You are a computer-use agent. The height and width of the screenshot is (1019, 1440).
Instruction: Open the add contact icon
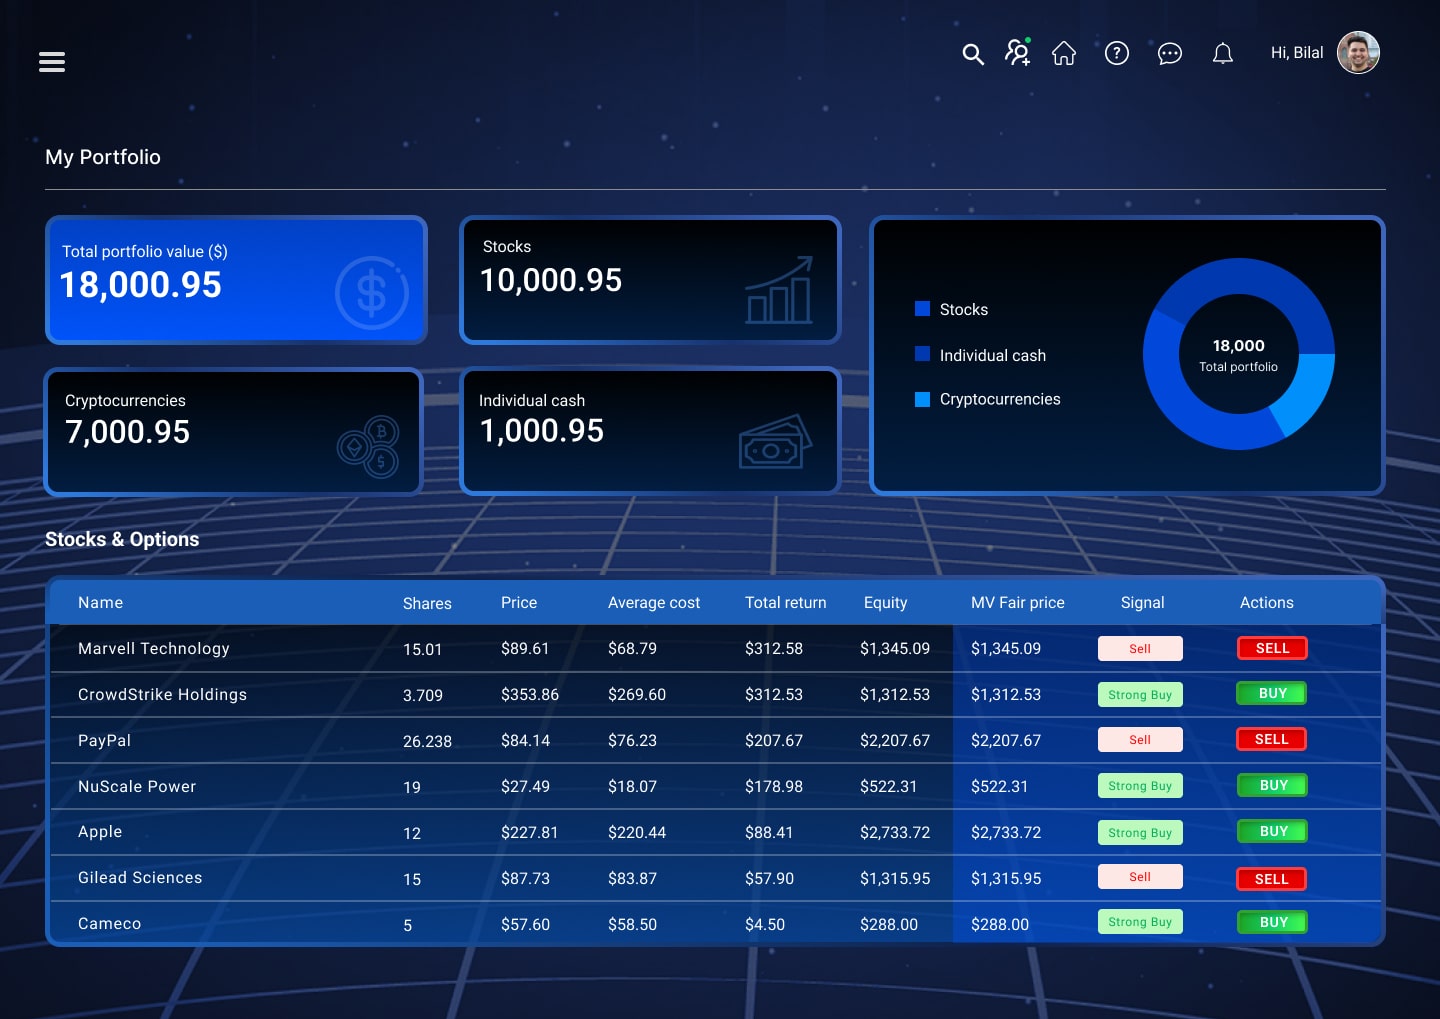tap(1018, 52)
